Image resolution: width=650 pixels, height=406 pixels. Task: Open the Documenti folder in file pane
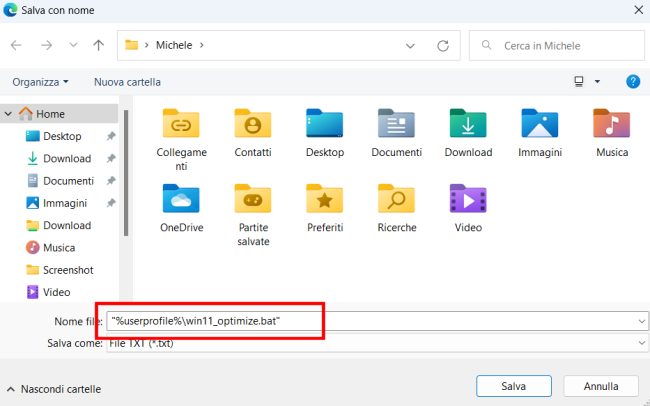click(396, 133)
